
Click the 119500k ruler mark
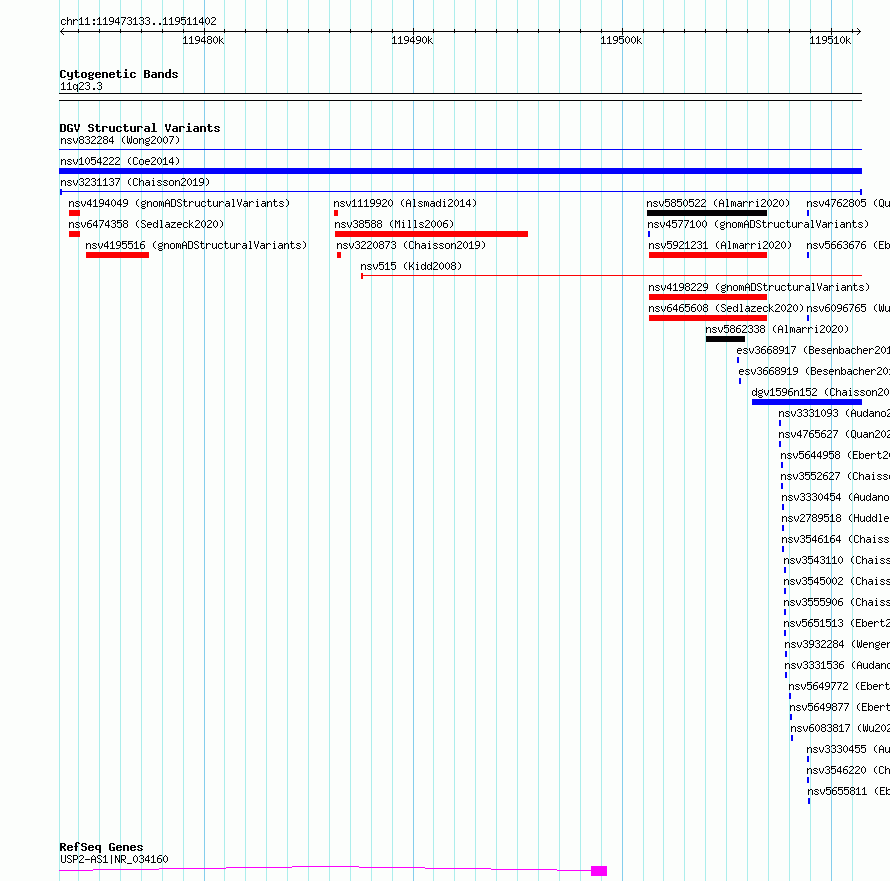[621, 40]
